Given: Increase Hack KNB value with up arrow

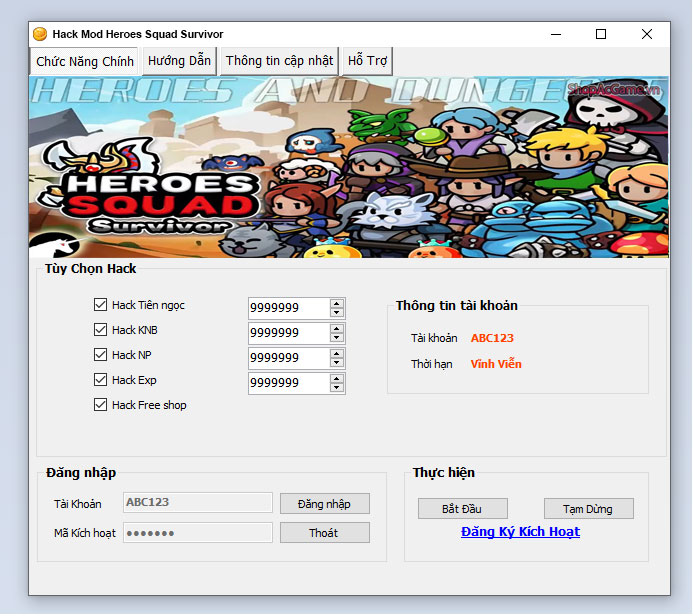Looking at the screenshot, I should click(337, 329).
